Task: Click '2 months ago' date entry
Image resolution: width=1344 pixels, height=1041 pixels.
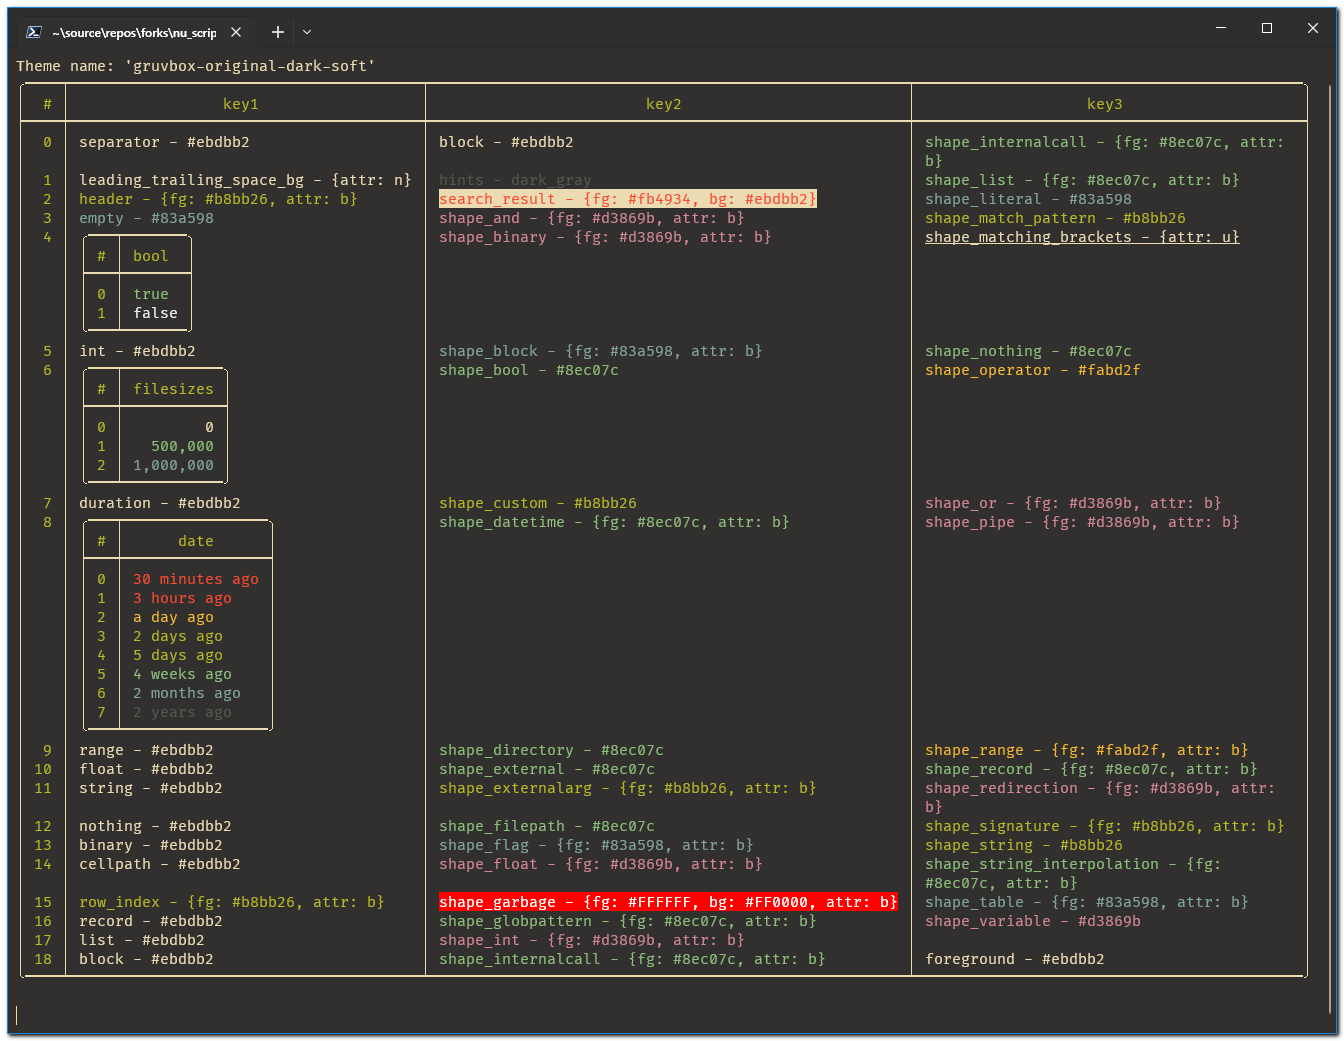Action: coord(187,693)
